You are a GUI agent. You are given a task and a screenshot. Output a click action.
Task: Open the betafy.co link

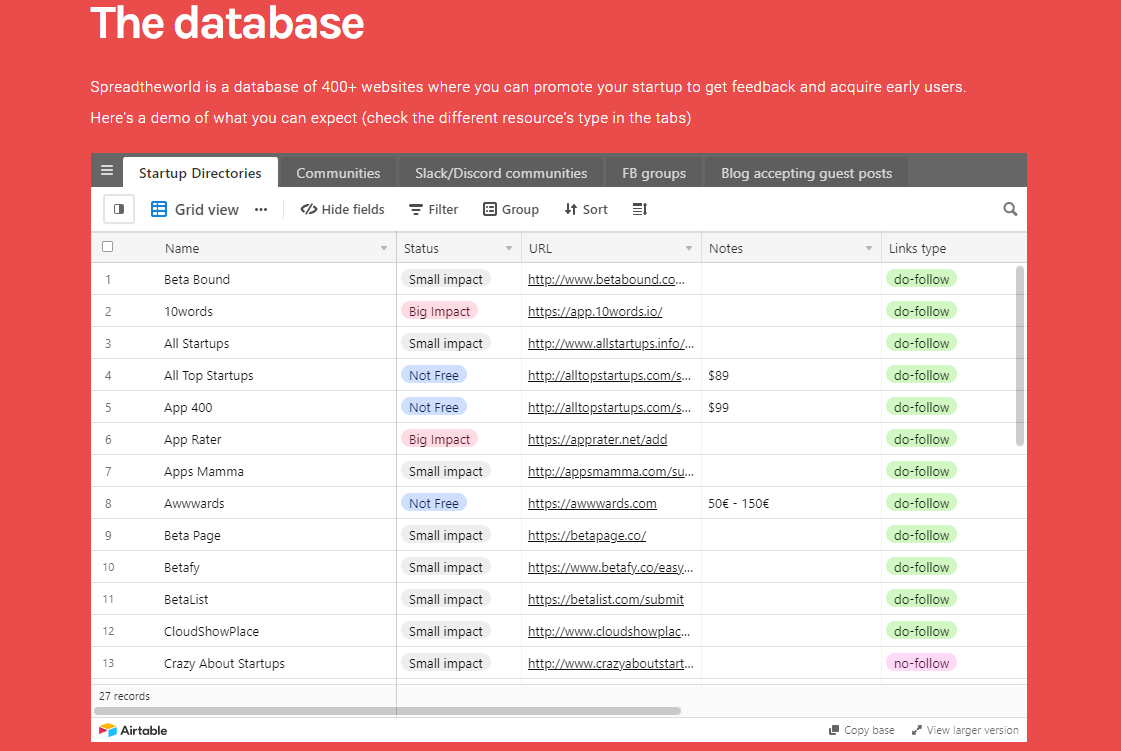pyautogui.click(x=611, y=568)
